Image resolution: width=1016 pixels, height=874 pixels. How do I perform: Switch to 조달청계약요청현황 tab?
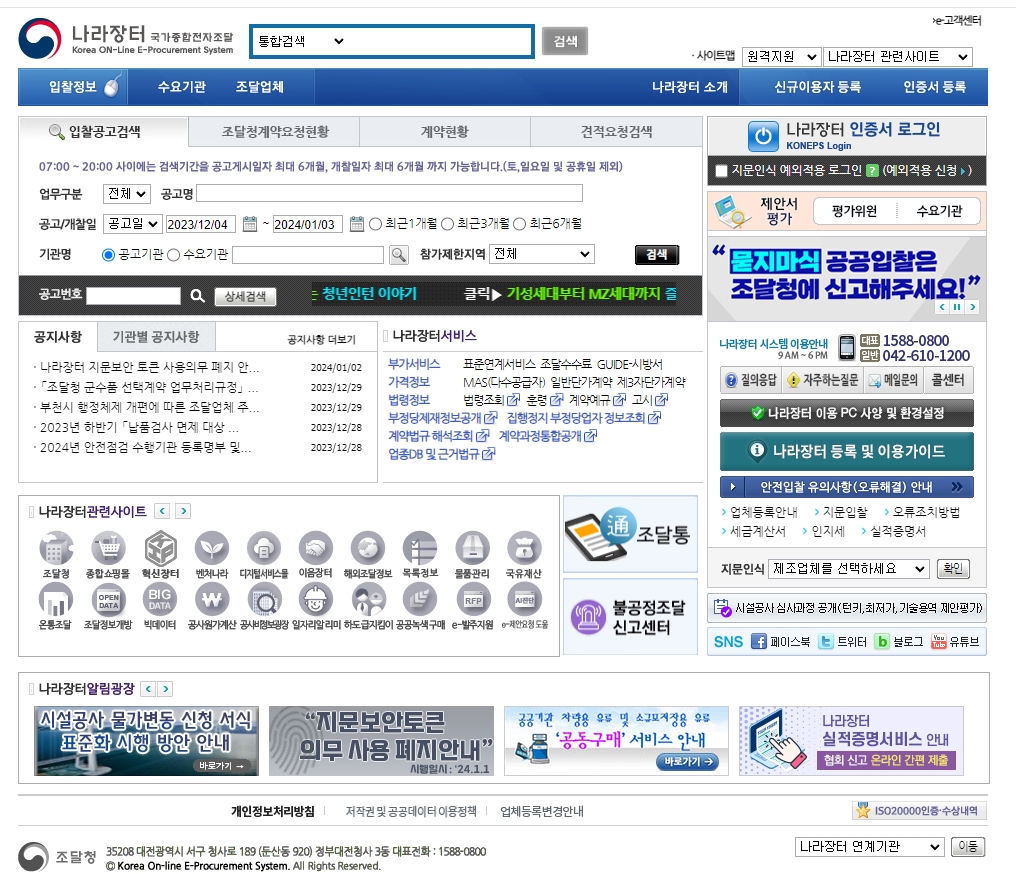275,132
